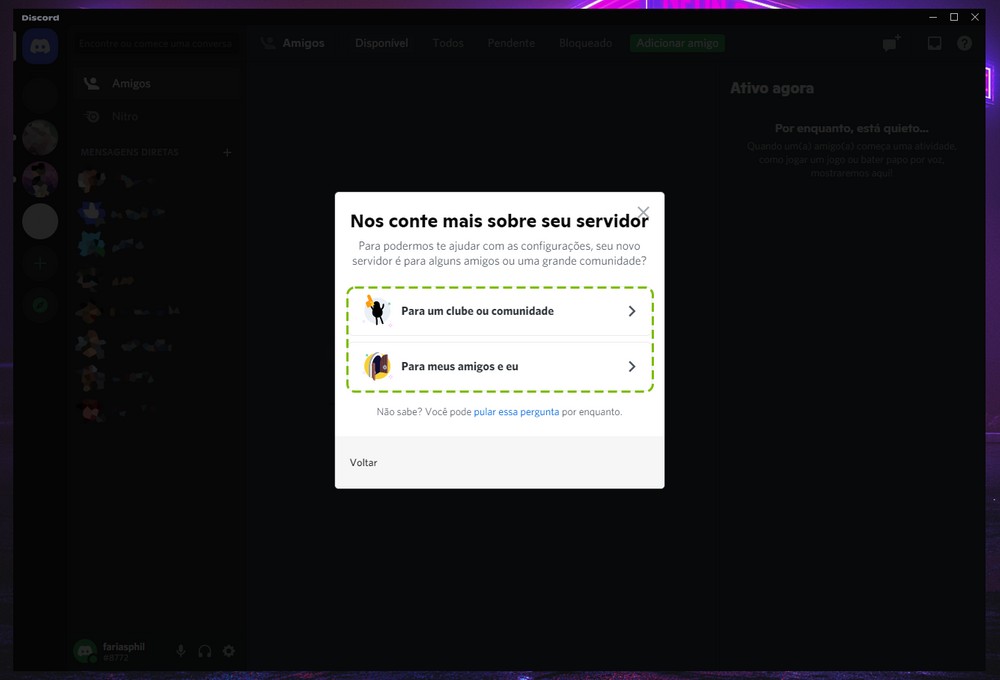Click Adicionar amigo button
The image size is (1000, 680).
(677, 43)
